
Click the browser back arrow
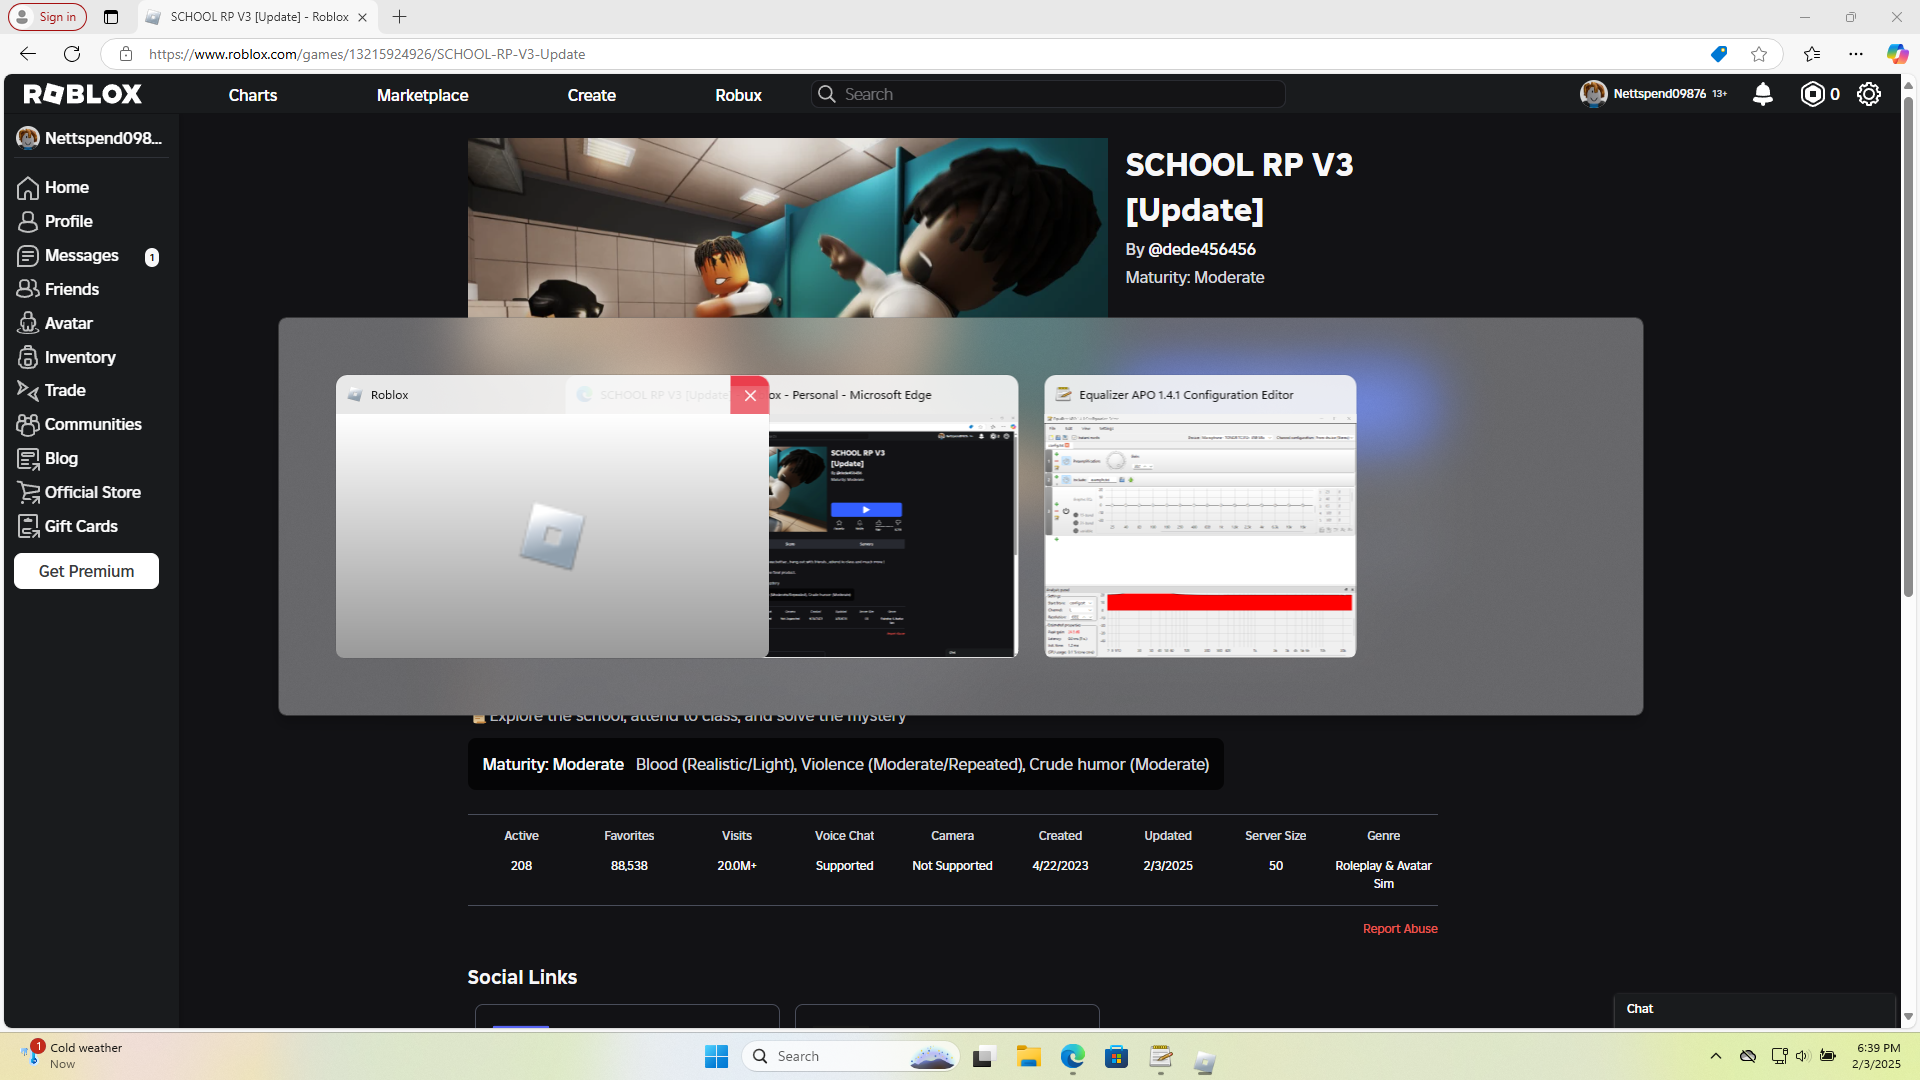28,54
